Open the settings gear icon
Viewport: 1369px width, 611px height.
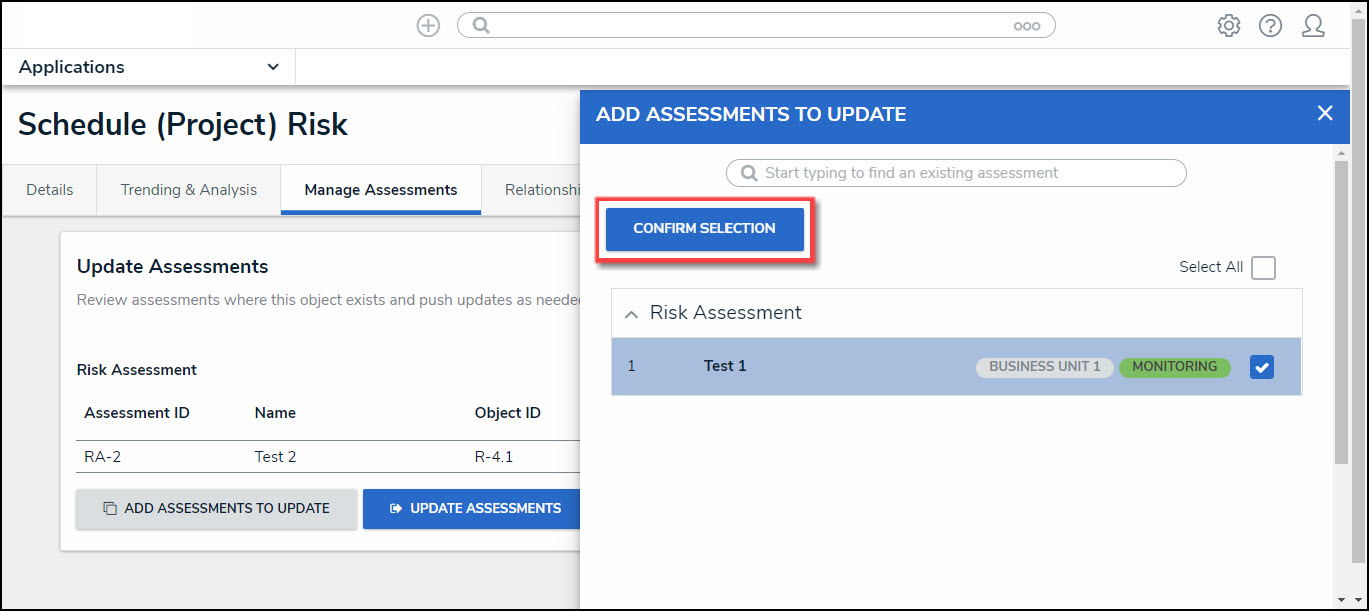point(1228,26)
